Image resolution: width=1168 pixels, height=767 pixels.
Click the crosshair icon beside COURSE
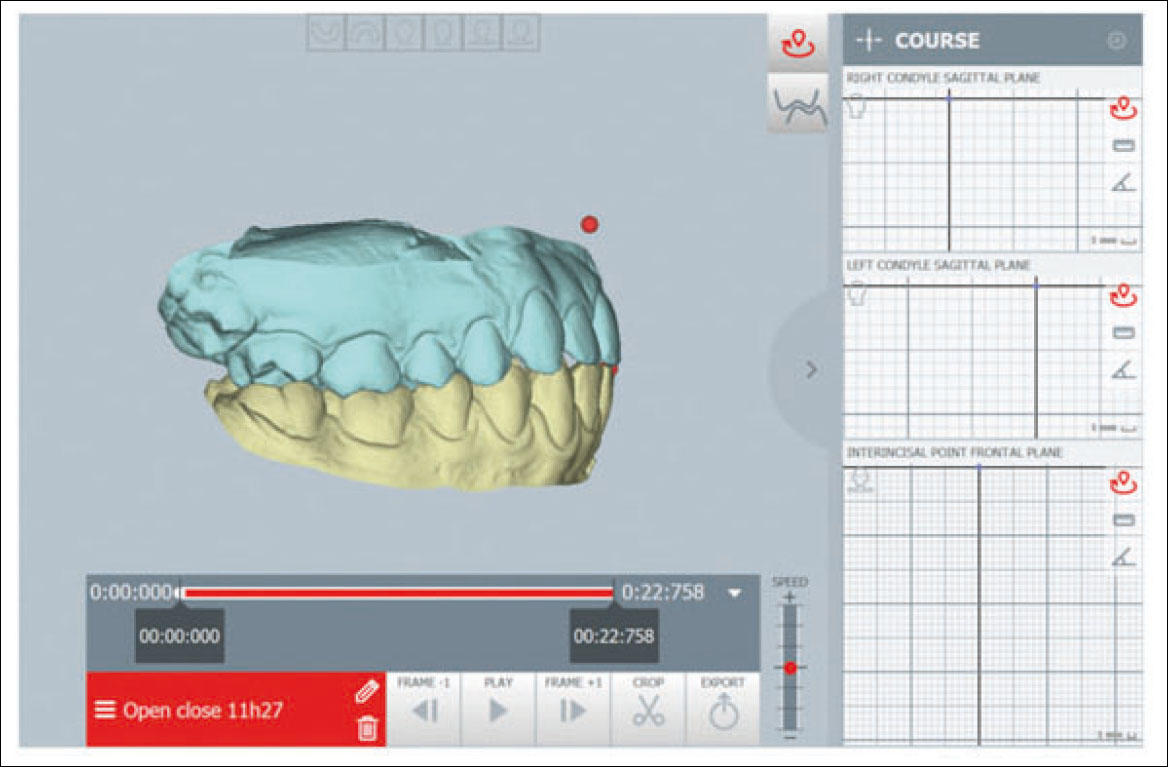point(869,40)
